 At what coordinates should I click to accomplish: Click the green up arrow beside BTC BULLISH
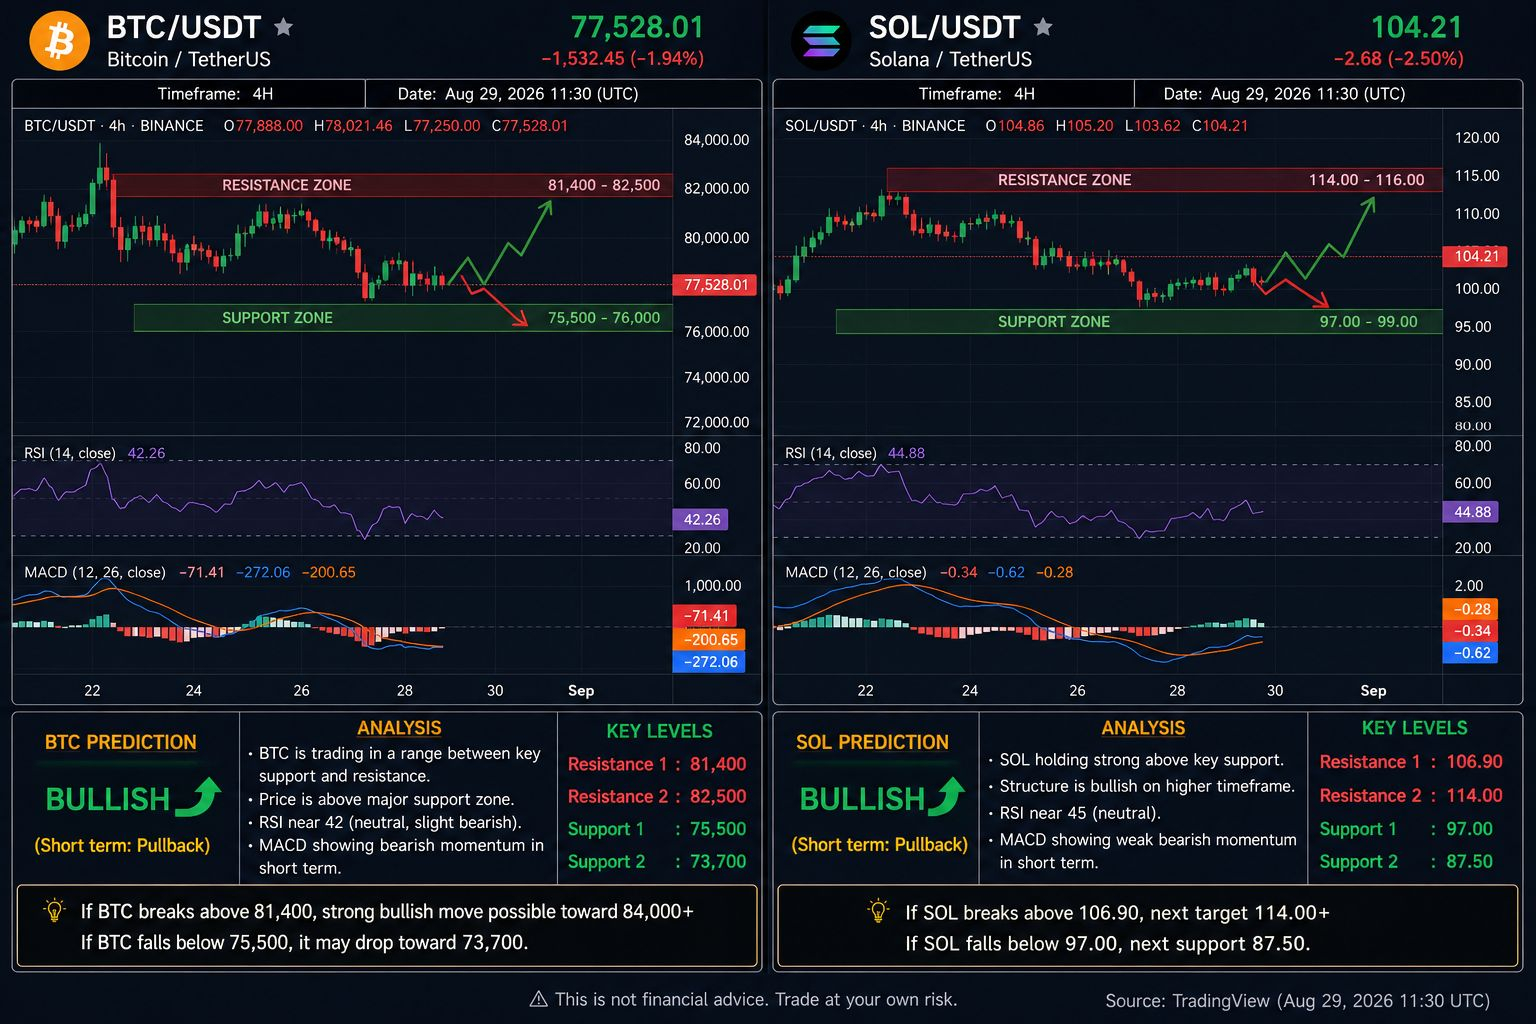198,797
